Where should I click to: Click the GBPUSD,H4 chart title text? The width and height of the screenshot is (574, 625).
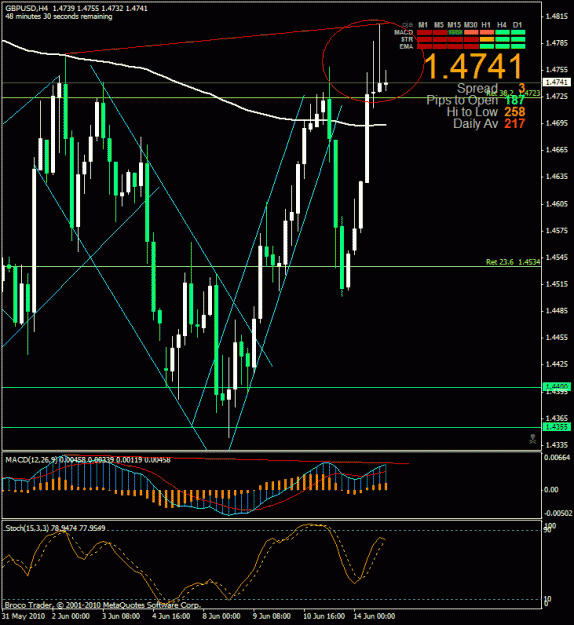27,8
